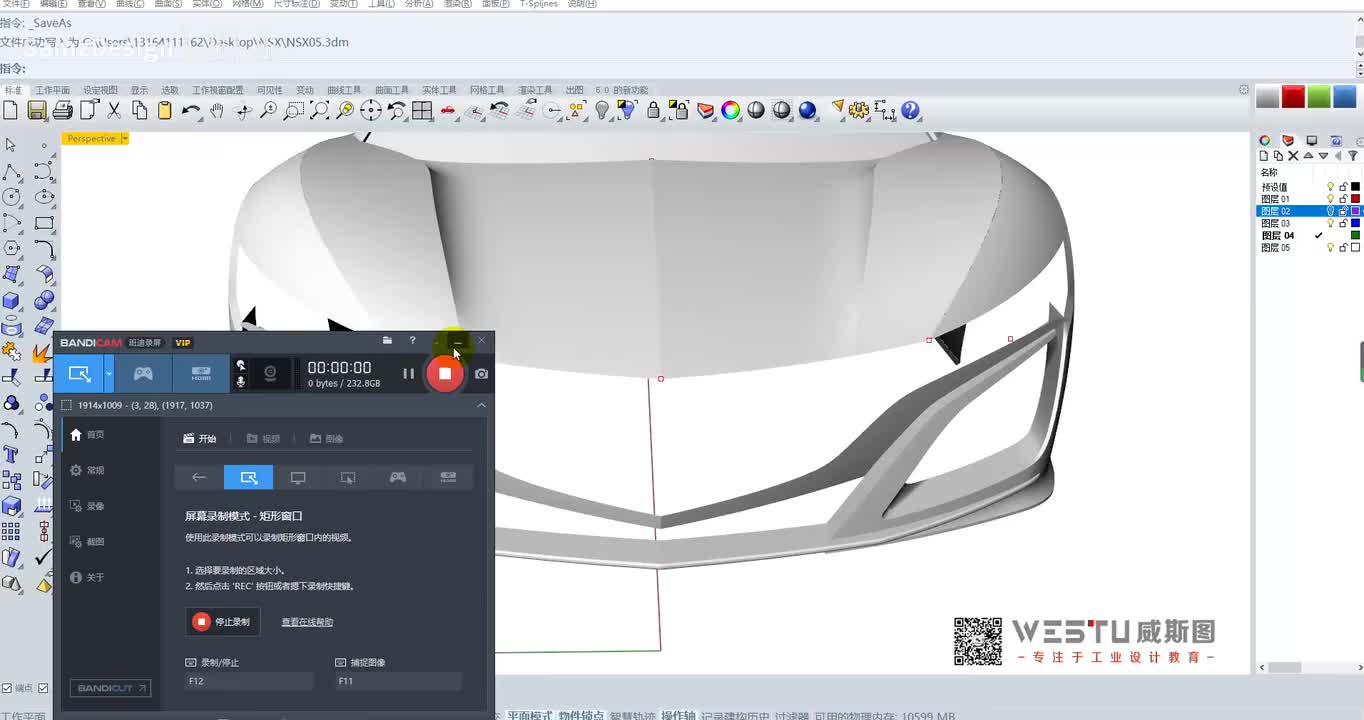
Task: Open the color wheel icon in toolbar
Action: point(731,111)
